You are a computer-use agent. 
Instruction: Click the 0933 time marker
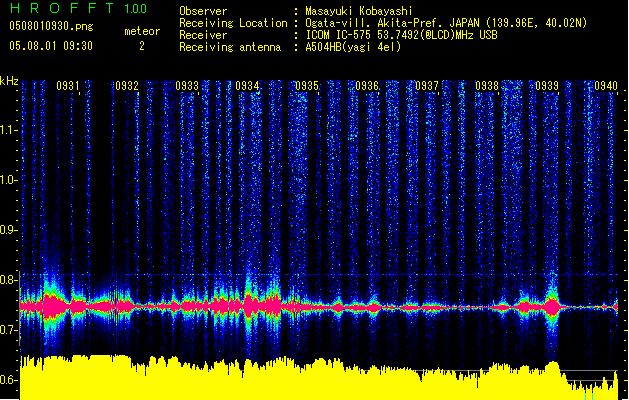pos(187,86)
